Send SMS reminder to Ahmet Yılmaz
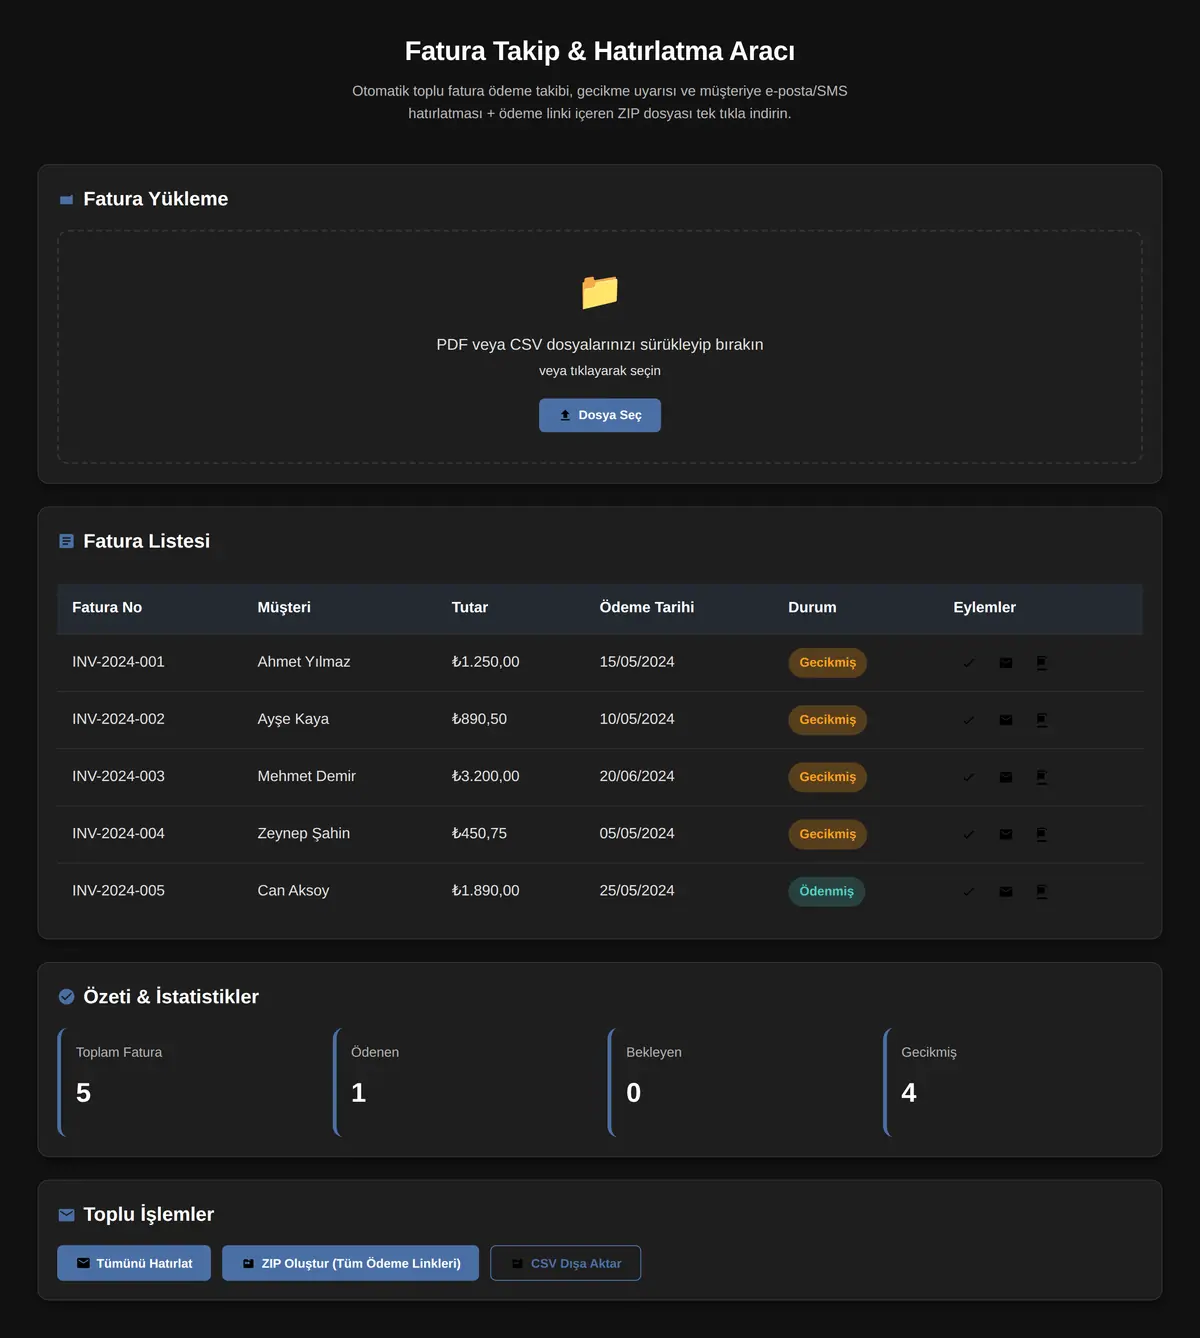Screen dimensions: 1200x1338 [1042, 663]
